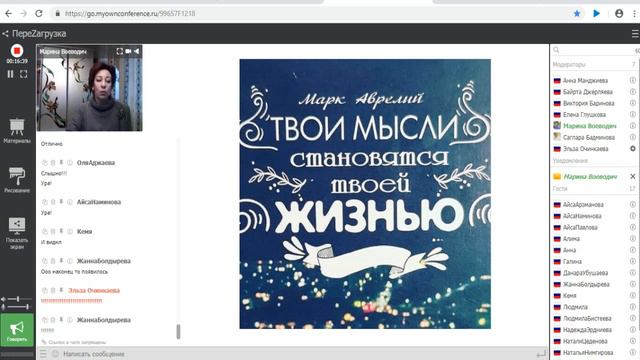
Task: Open info for guest АйсаПавлова
Action: coord(633,227)
